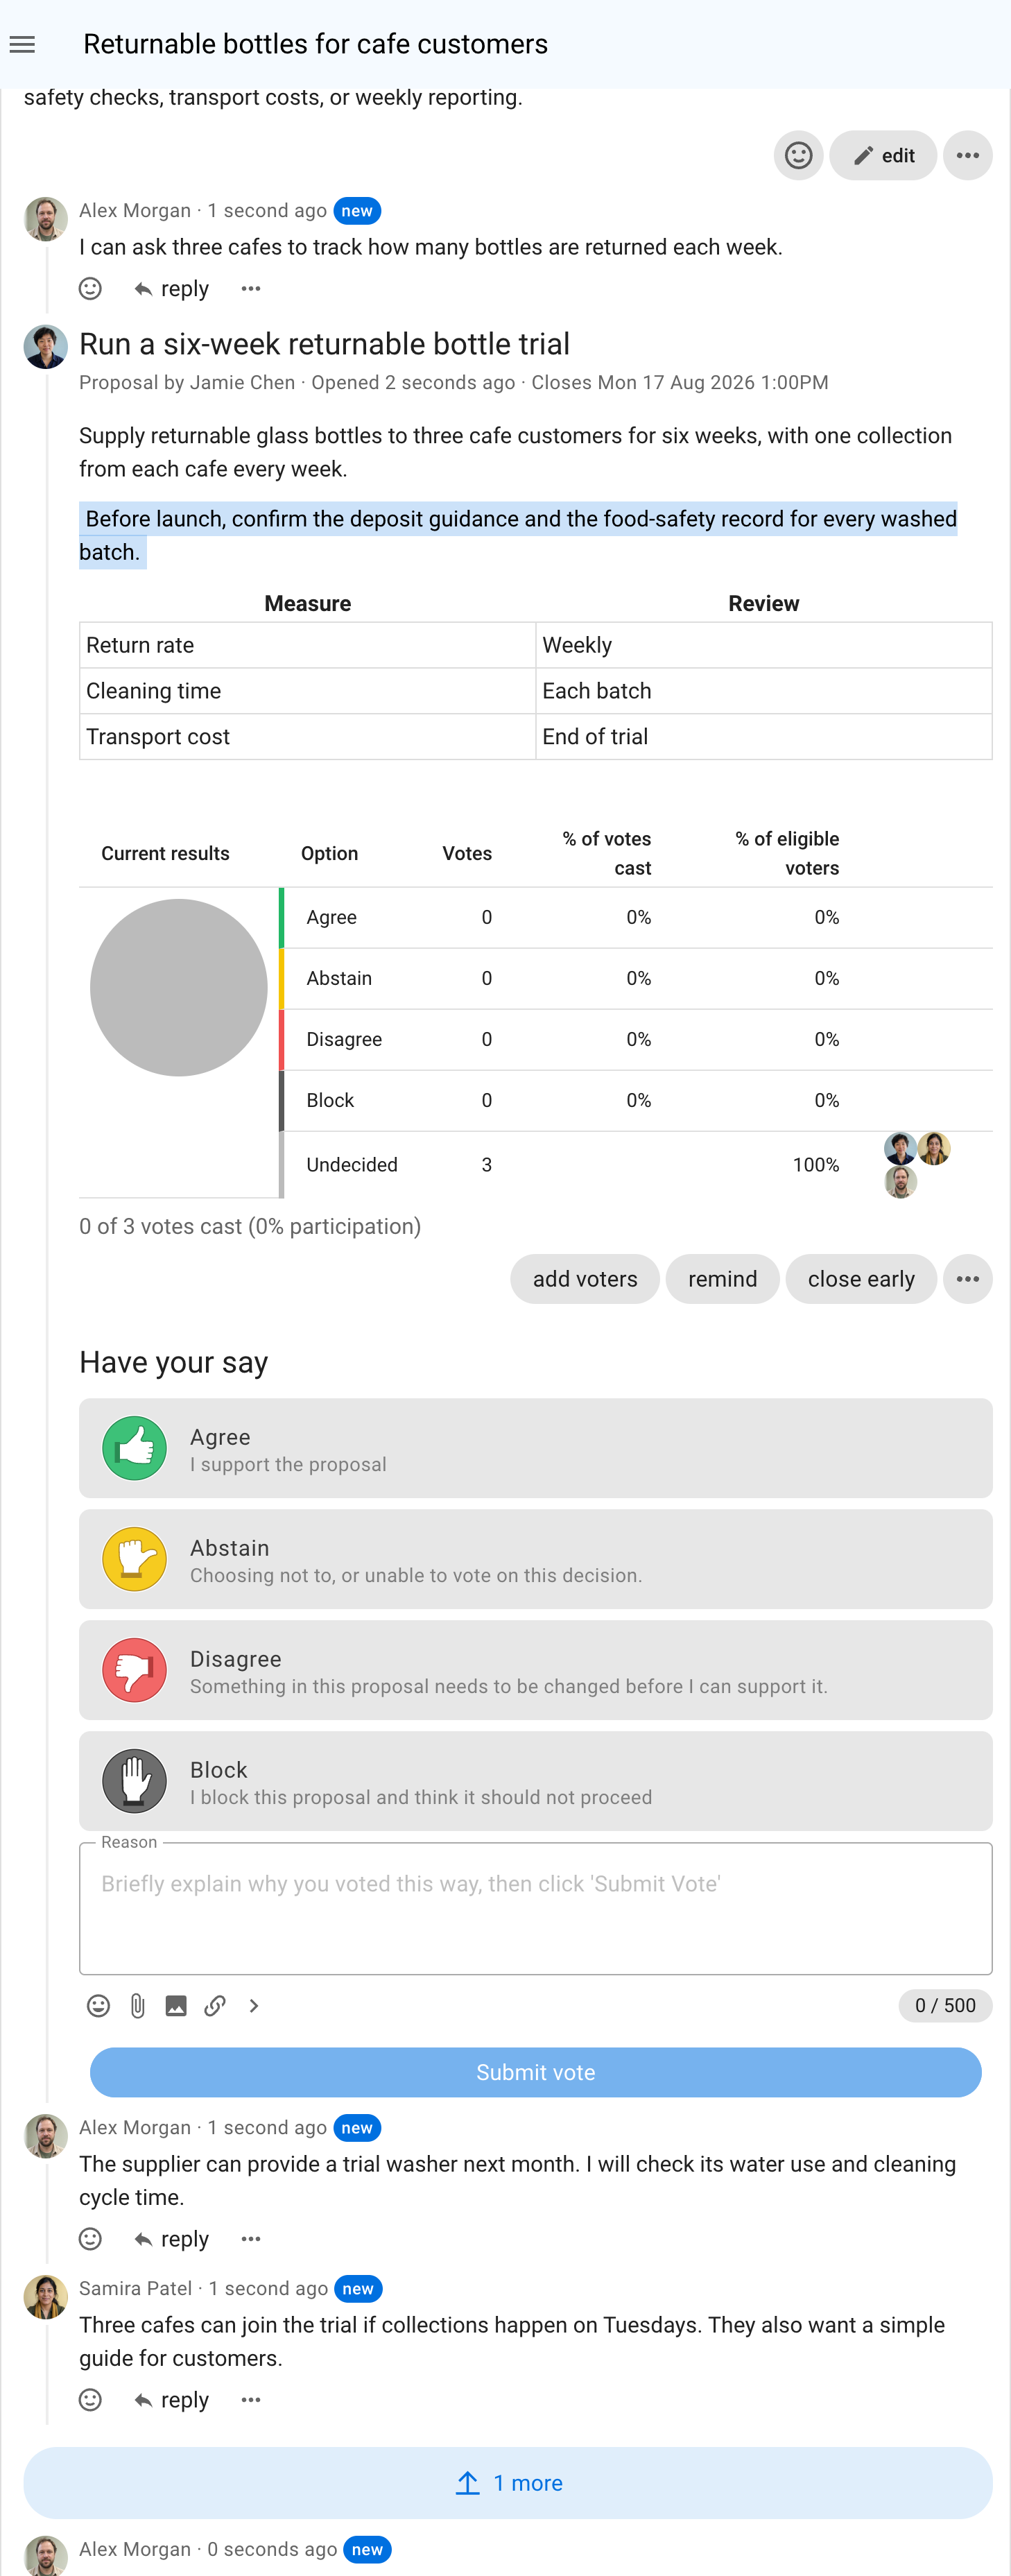Click the add voters button

(585, 1279)
